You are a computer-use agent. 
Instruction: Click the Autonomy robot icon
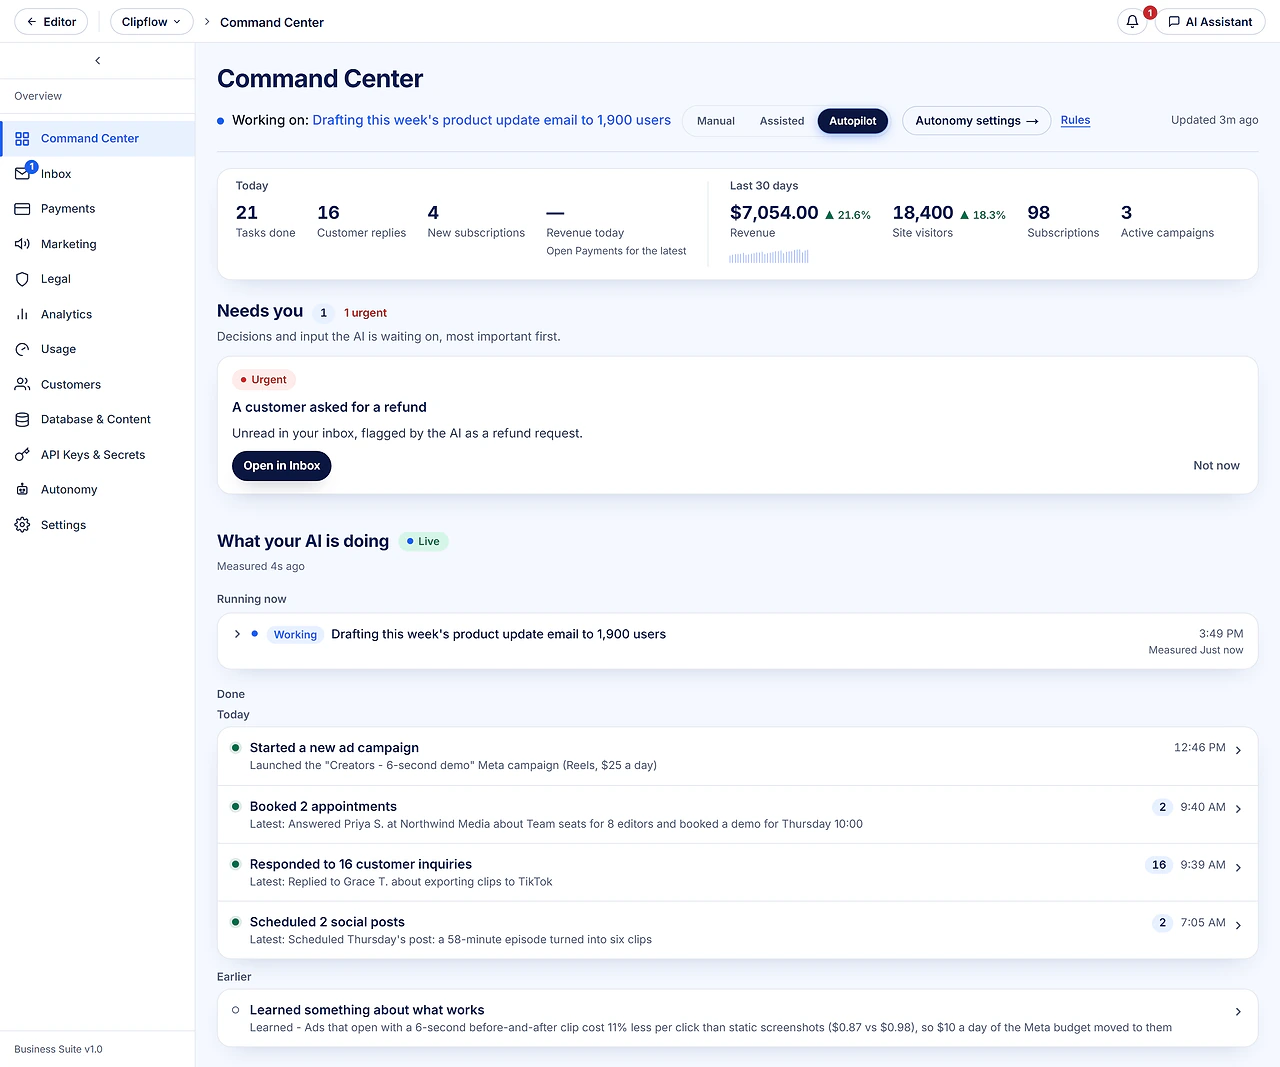click(x=22, y=490)
